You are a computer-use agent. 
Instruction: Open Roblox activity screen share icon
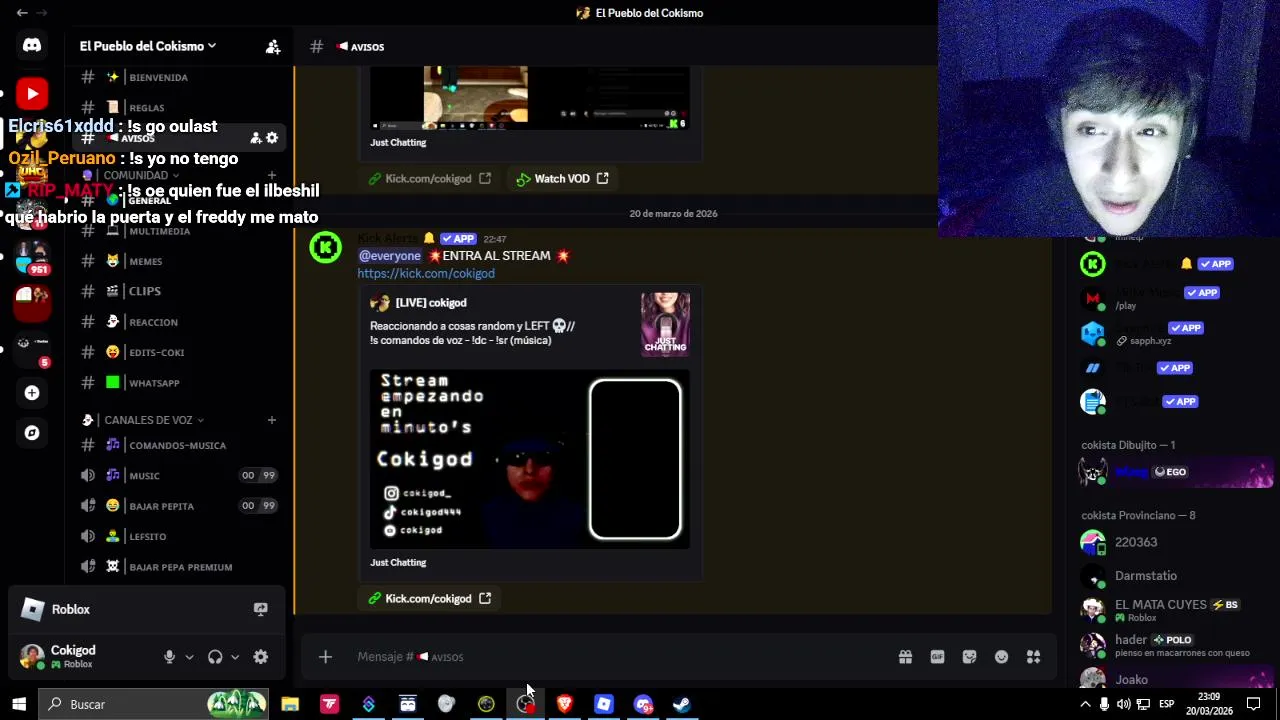click(261, 609)
